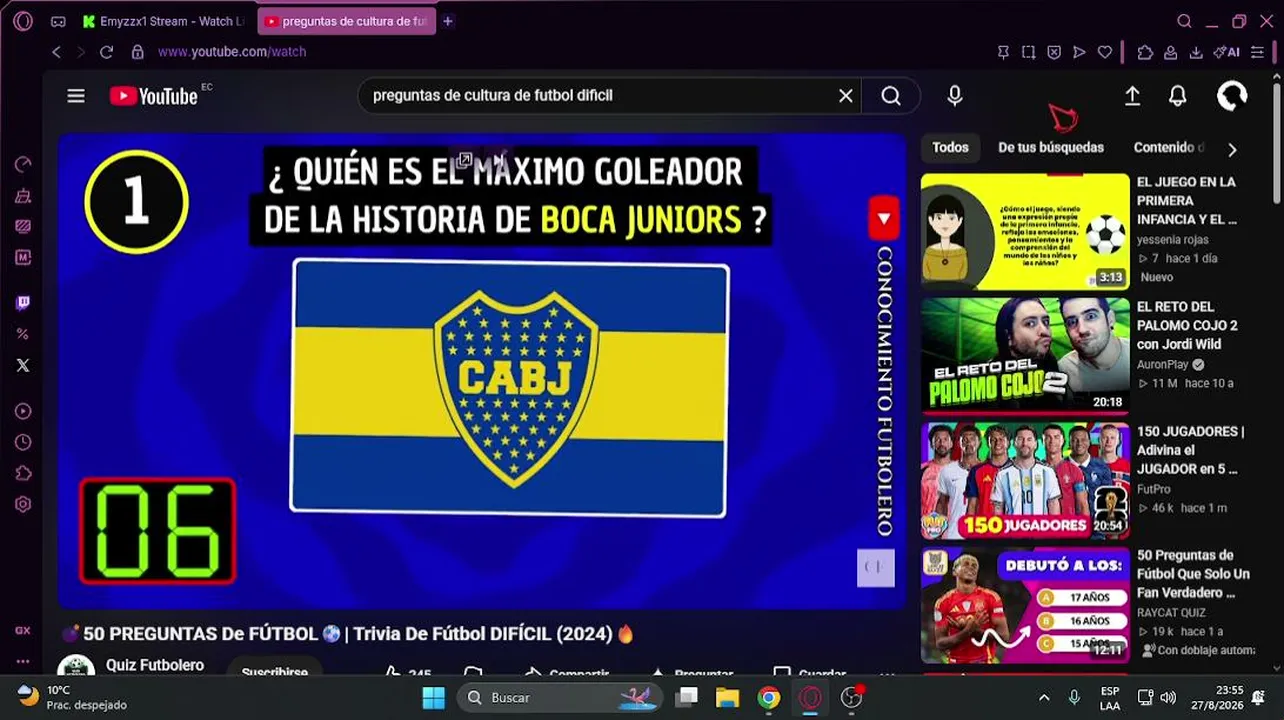The width and height of the screenshot is (1284, 720).
Task: Go back to the previous page
Action: click(56, 52)
